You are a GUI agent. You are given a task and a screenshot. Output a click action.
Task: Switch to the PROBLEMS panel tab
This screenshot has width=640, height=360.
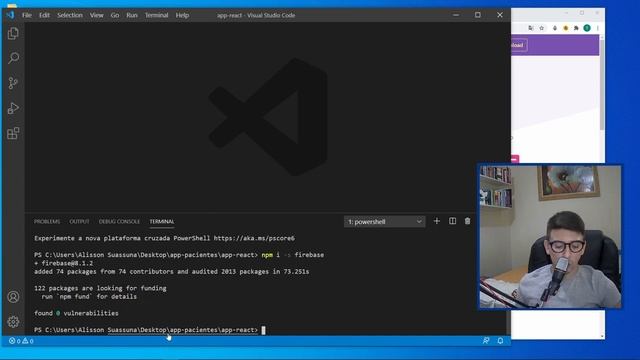point(47,222)
